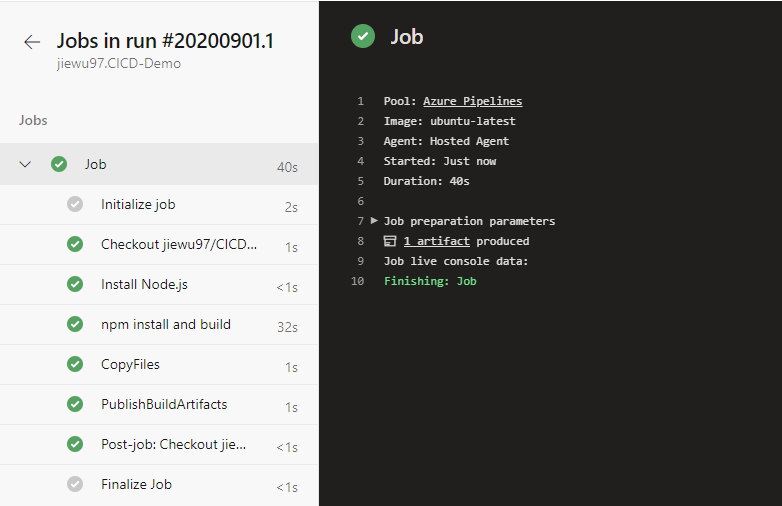The width and height of the screenshot is (782, 506).
Task: Click the artifact box icon on line 8
Action: (x=390, y=241)
